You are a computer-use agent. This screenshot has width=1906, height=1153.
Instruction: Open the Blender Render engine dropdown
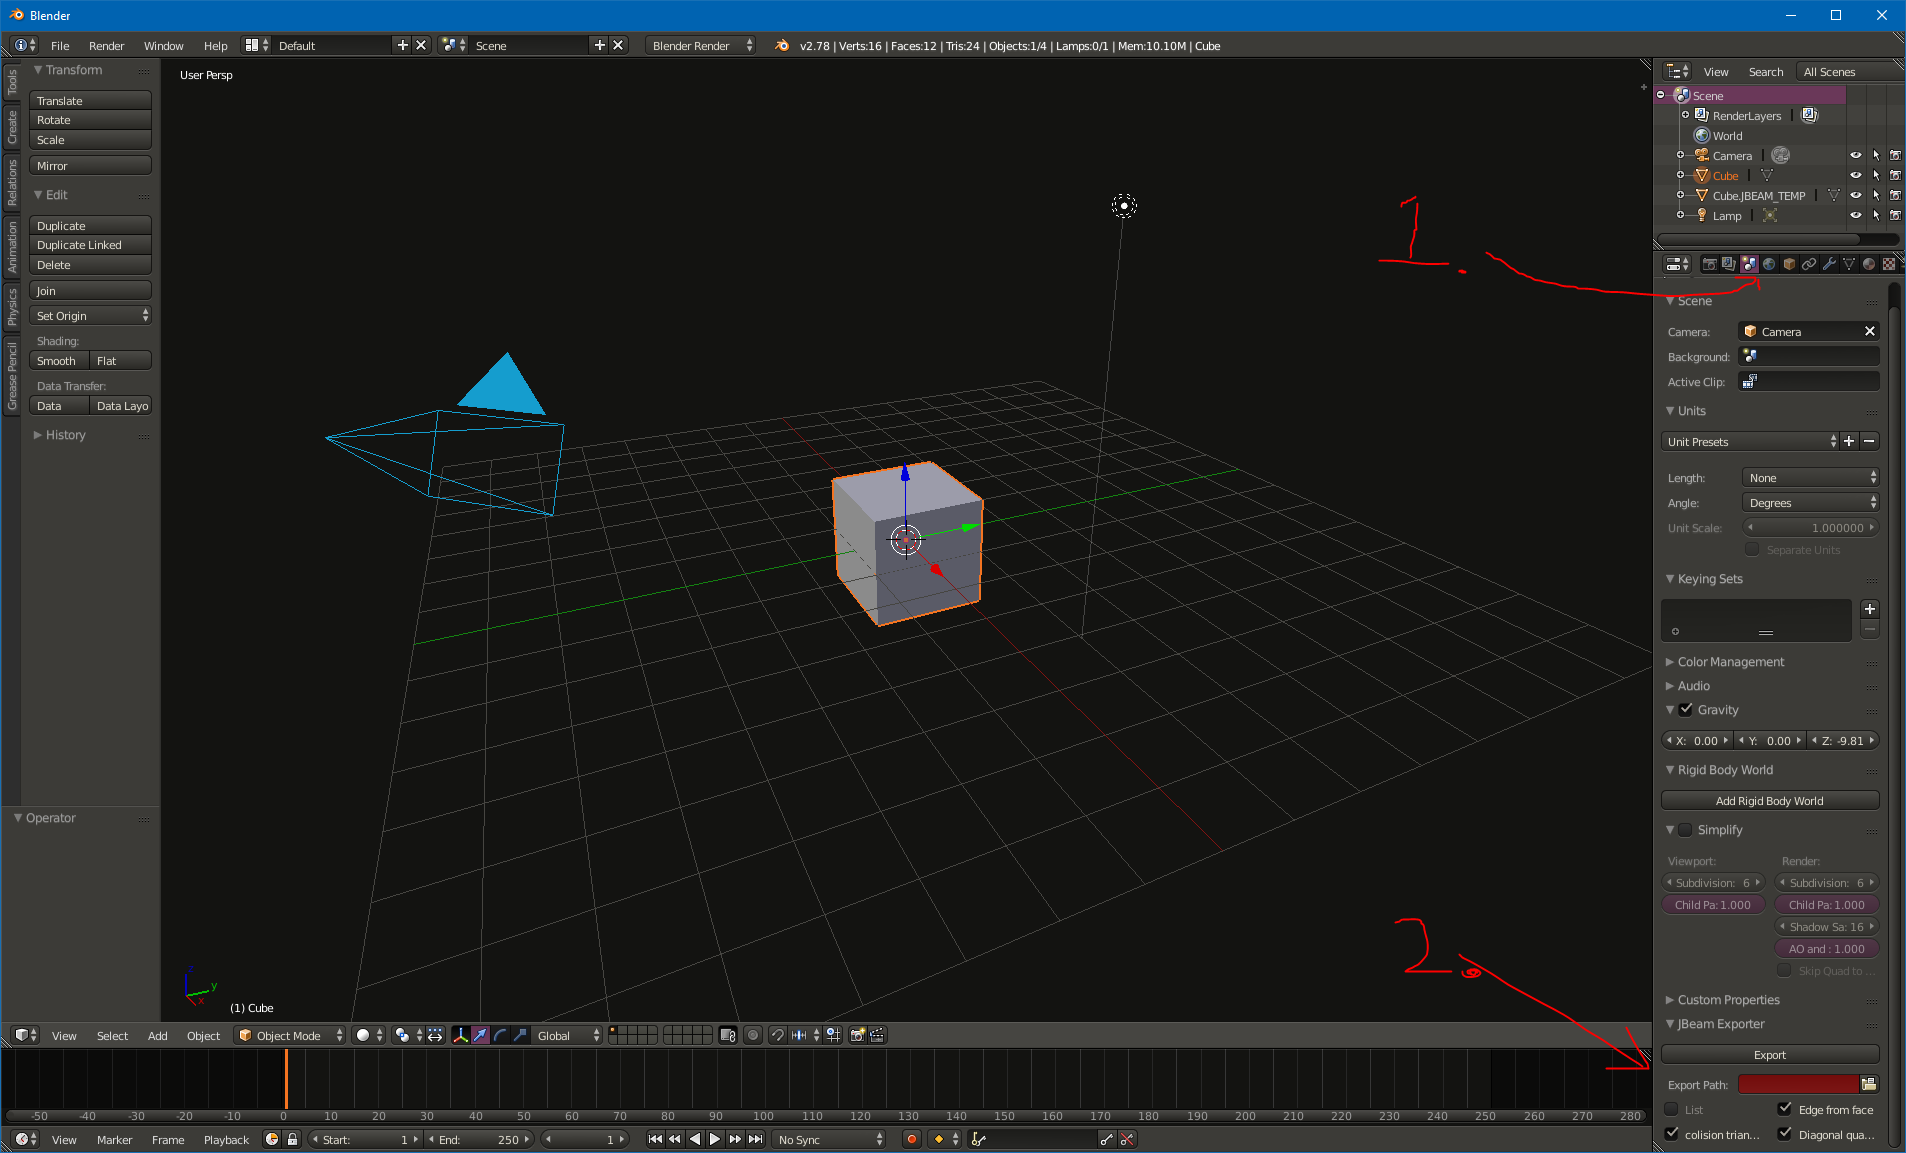pos(700,46)
